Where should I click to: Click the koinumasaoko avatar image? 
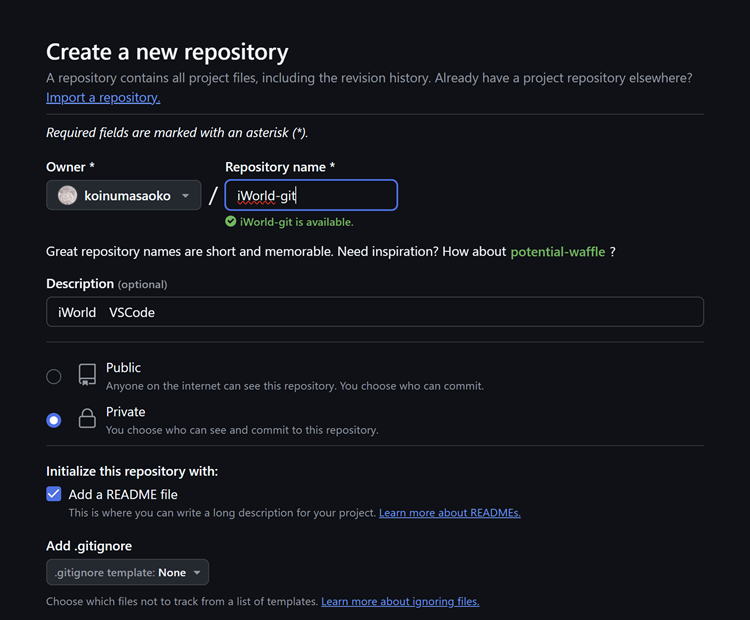[x=67, y=195]
